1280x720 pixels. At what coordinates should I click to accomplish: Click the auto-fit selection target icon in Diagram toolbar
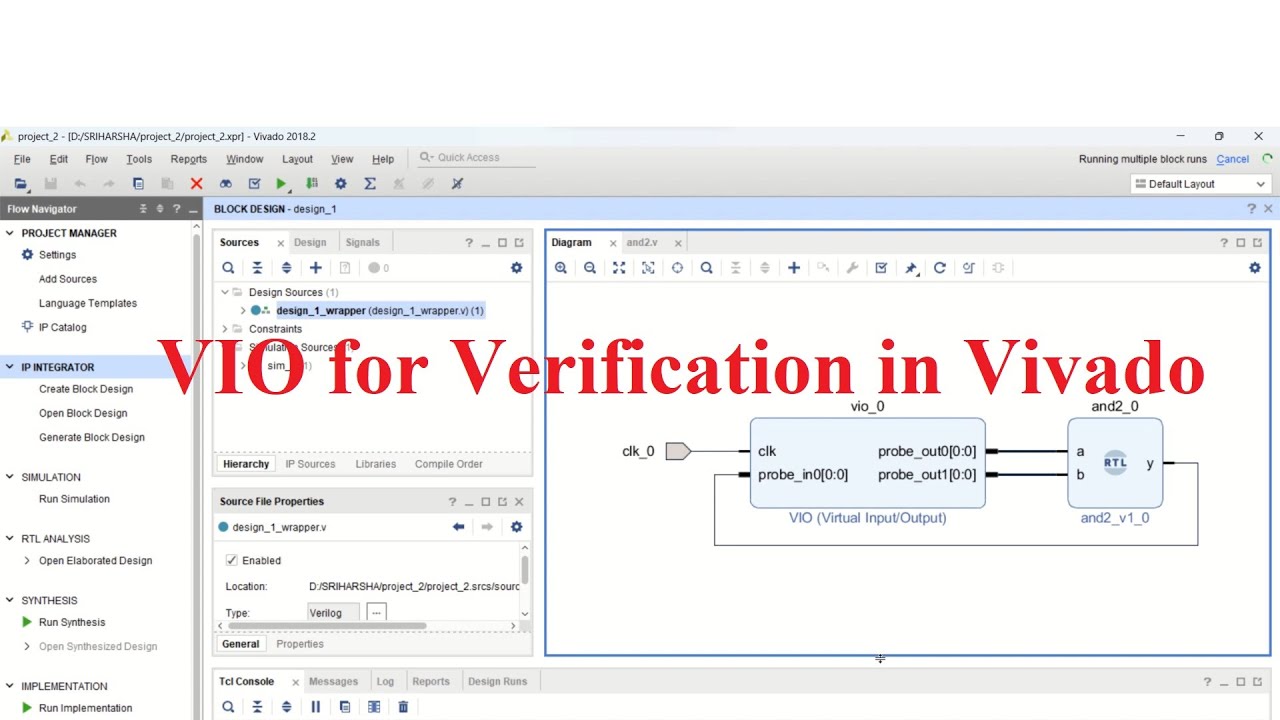click(677, 268)
